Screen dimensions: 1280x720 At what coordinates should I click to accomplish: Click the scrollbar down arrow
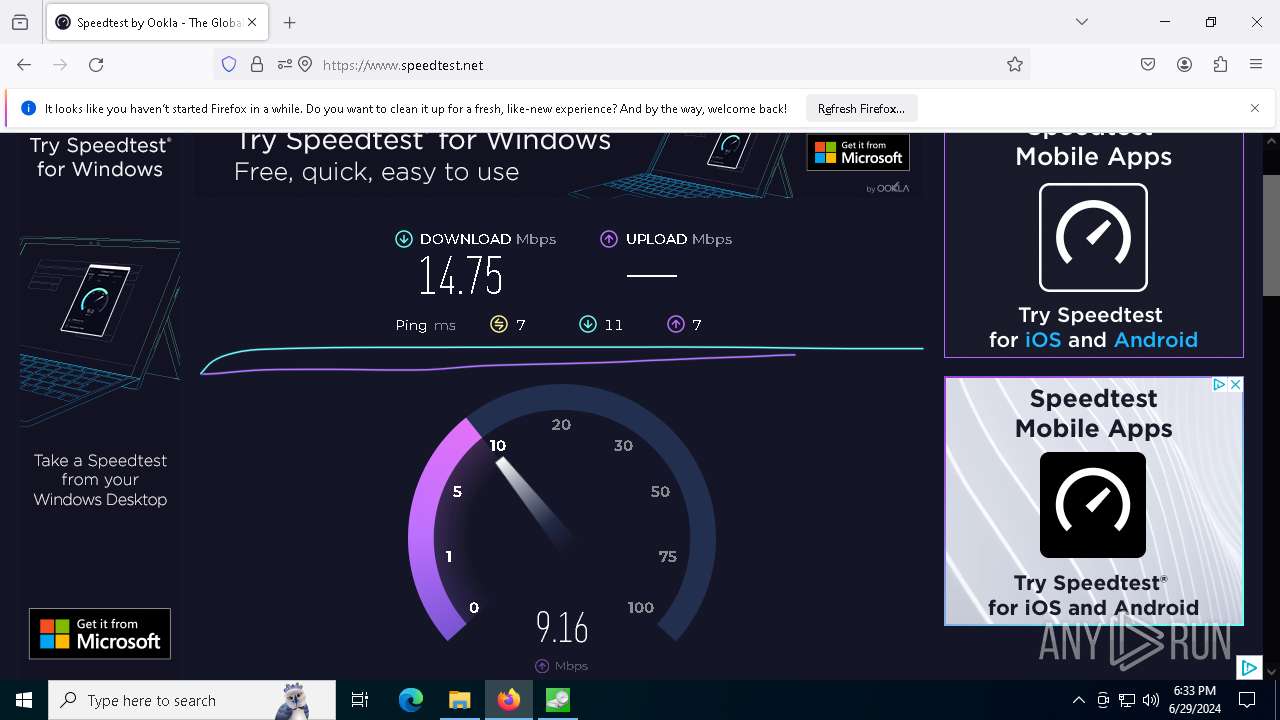tap(1271, 671)
